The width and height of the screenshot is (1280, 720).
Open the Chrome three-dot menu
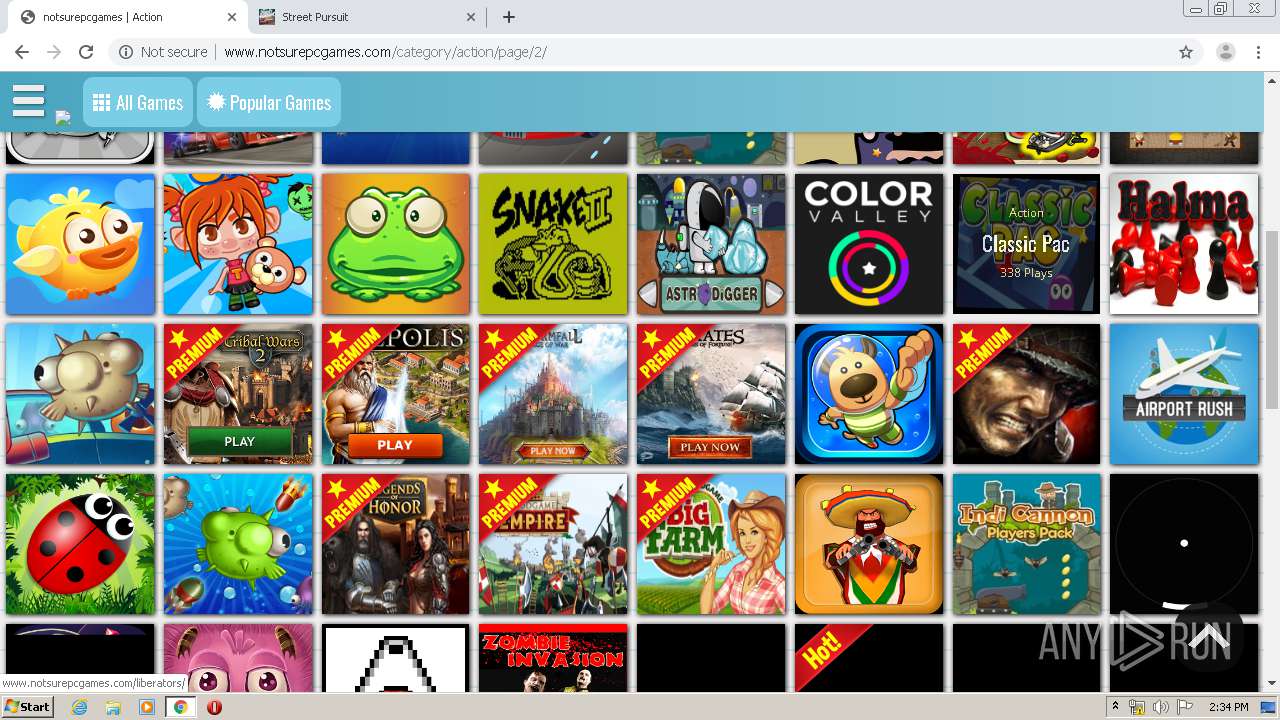click(1258, 52)
